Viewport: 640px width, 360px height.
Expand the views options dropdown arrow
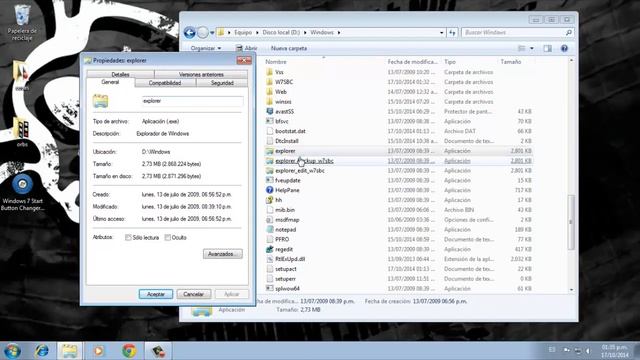tap(531, 48)
